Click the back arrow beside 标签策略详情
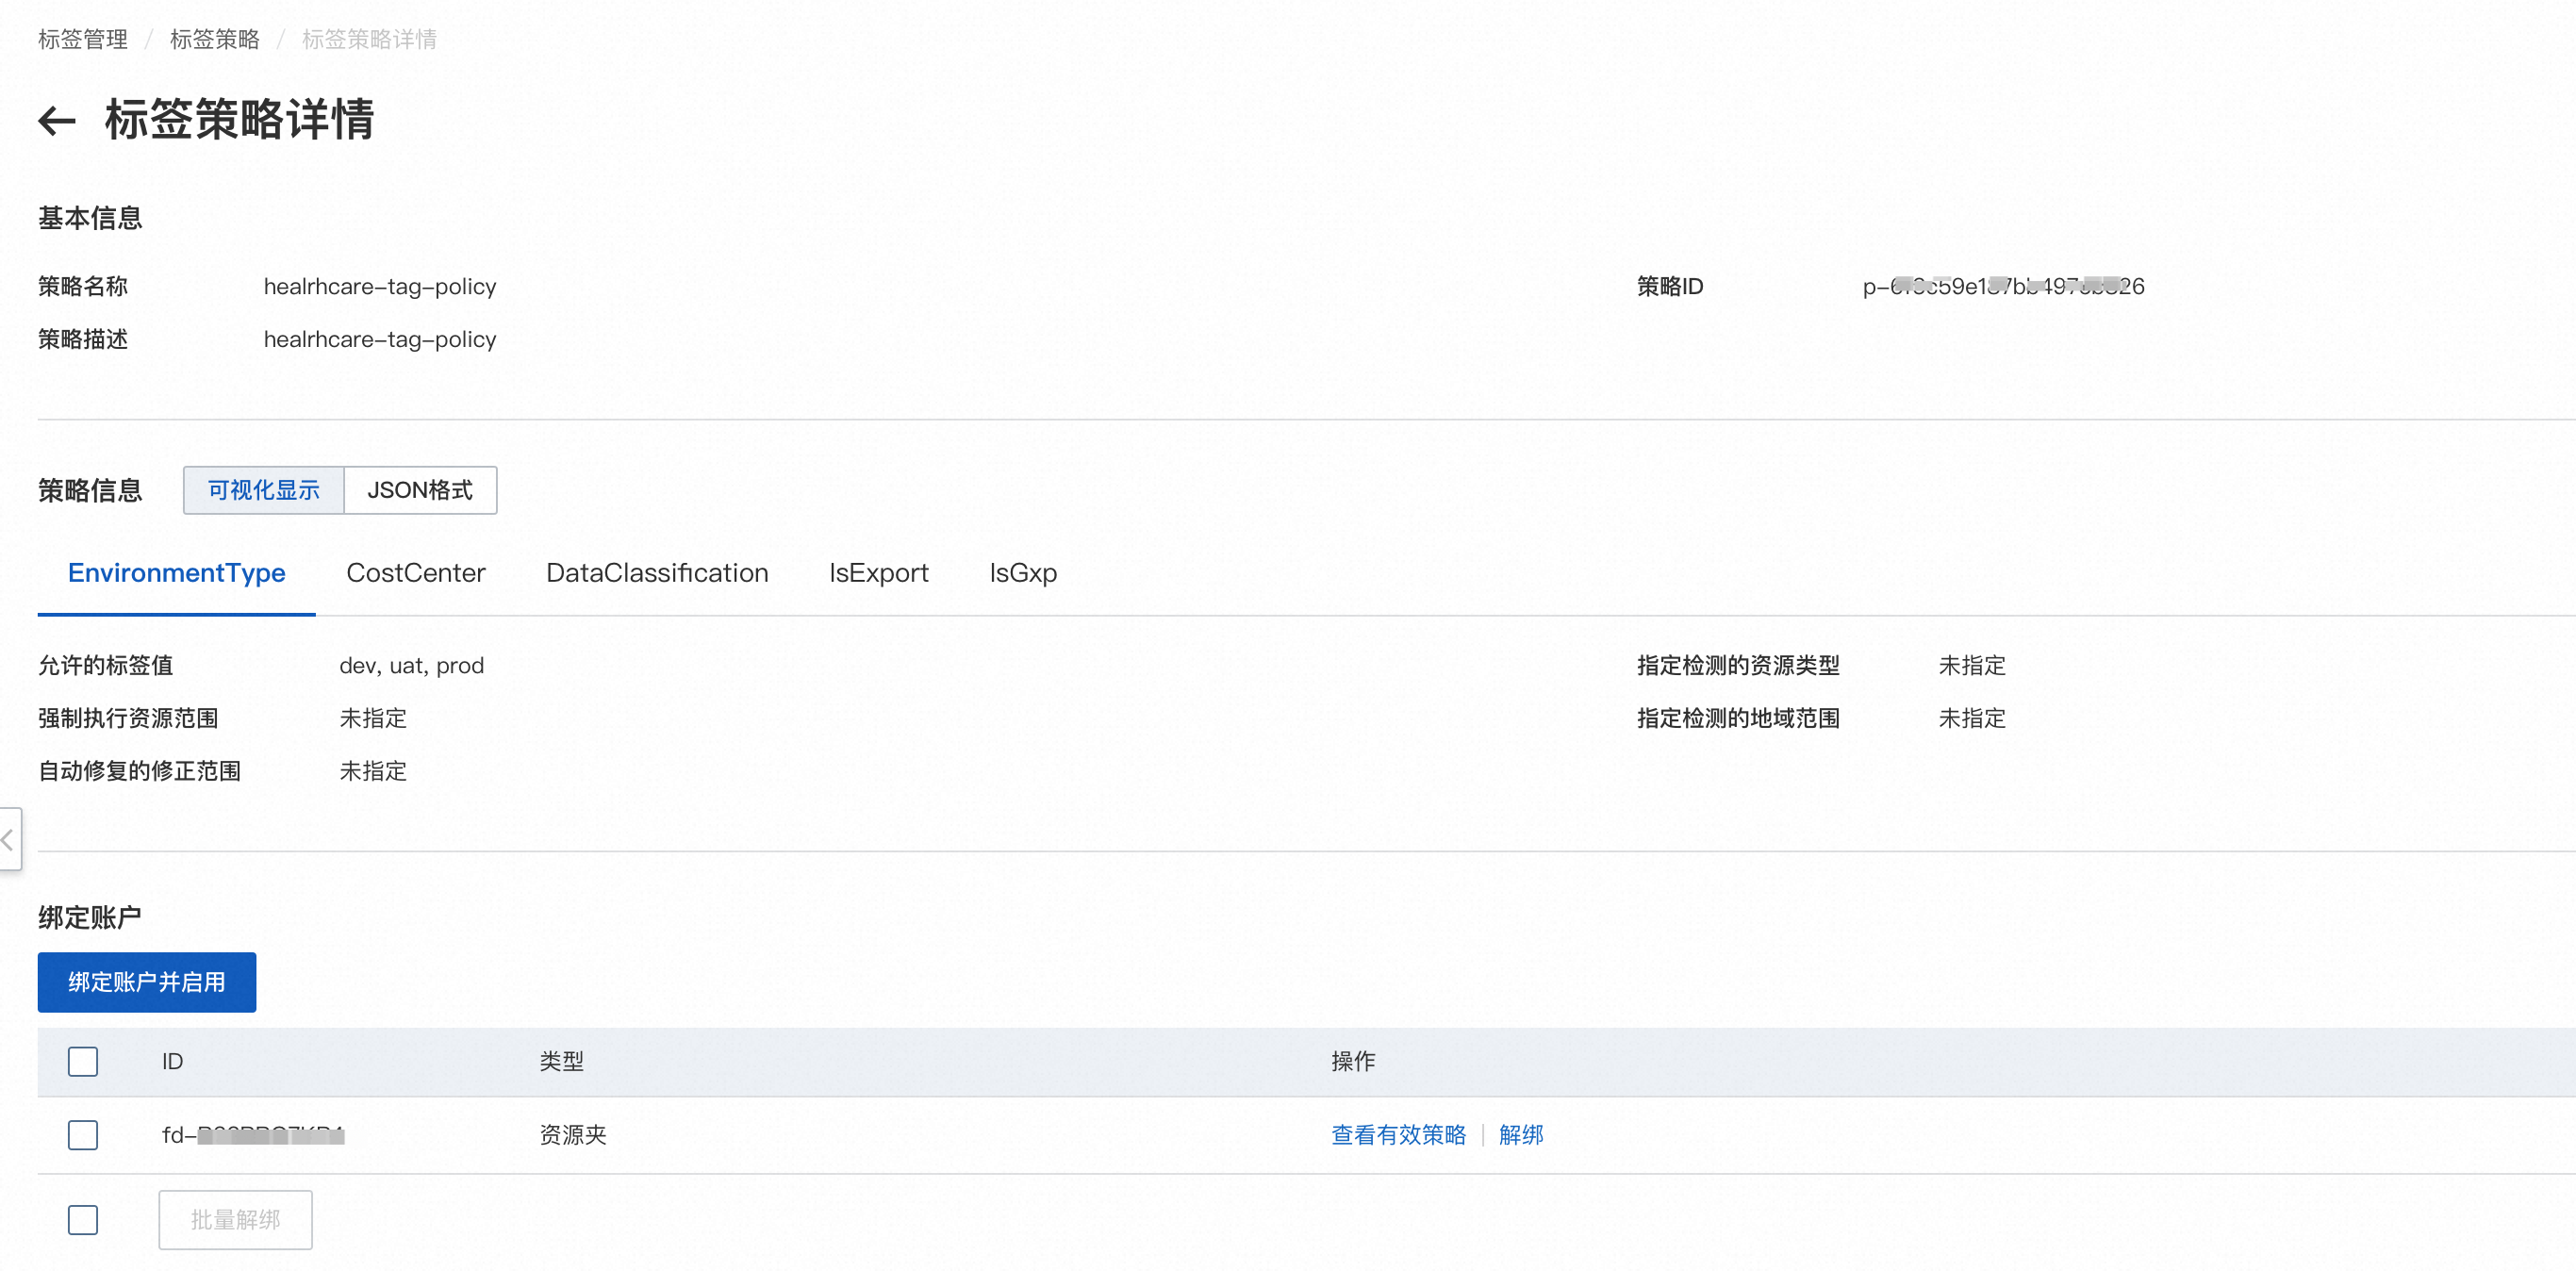The height and width of the screenshot is (1271, 2576). (57, 121)
